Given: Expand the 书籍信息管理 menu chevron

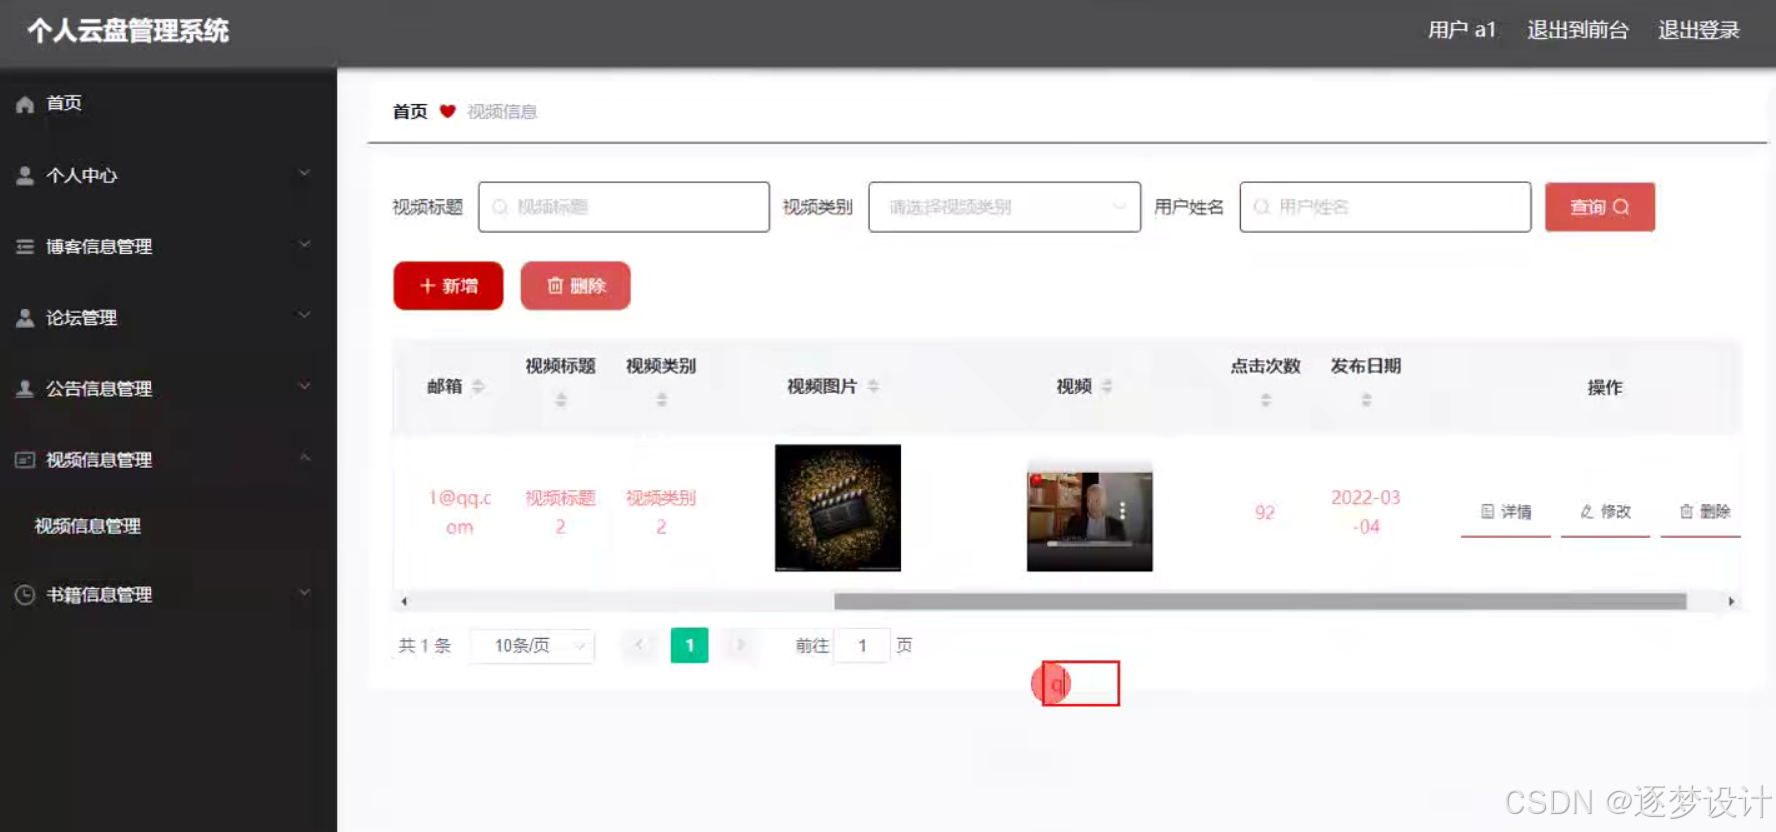Looking at the screenshot, I should click(305, 593).
